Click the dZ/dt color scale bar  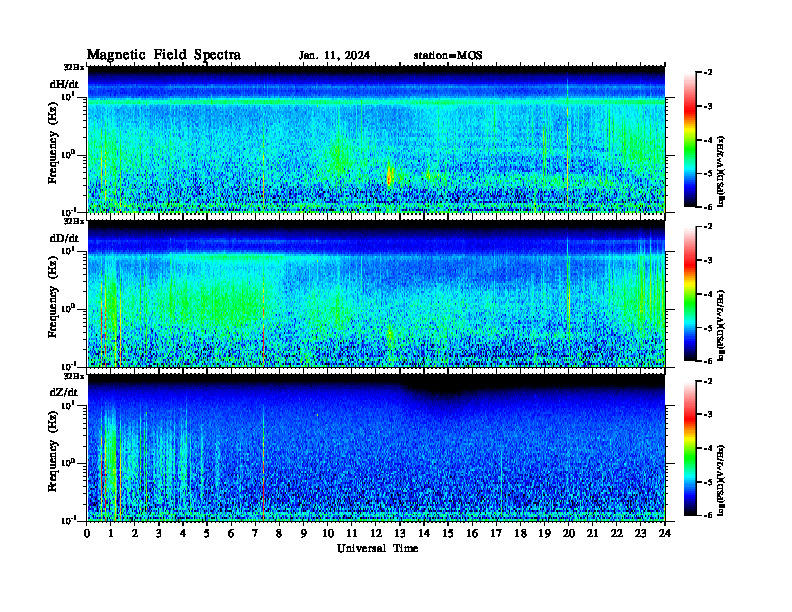tap(690, 448)
